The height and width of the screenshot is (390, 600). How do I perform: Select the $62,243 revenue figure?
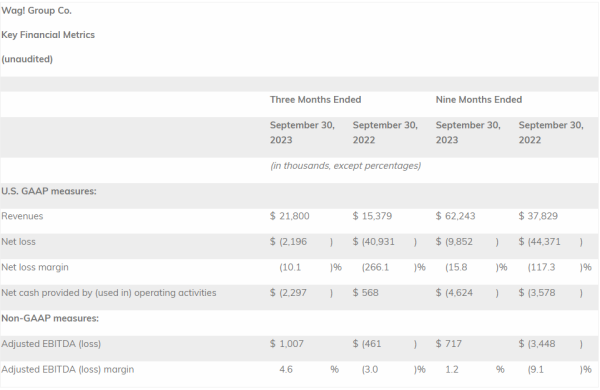(x=455, y=216)
